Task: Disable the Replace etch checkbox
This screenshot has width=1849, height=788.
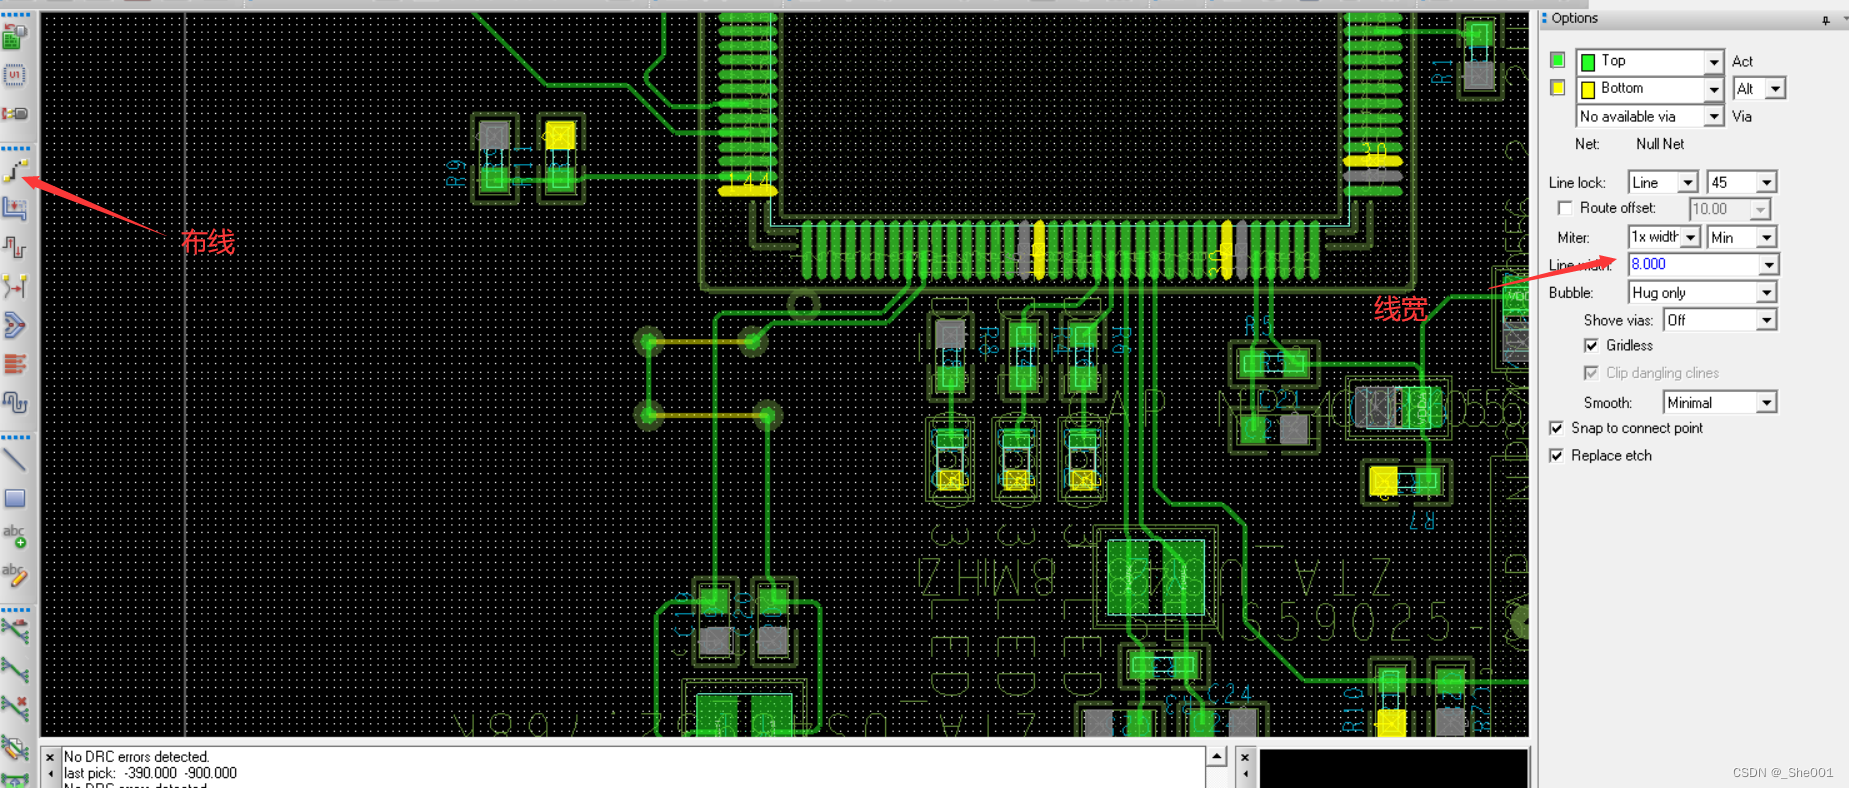Action: tap(1557, 456)
